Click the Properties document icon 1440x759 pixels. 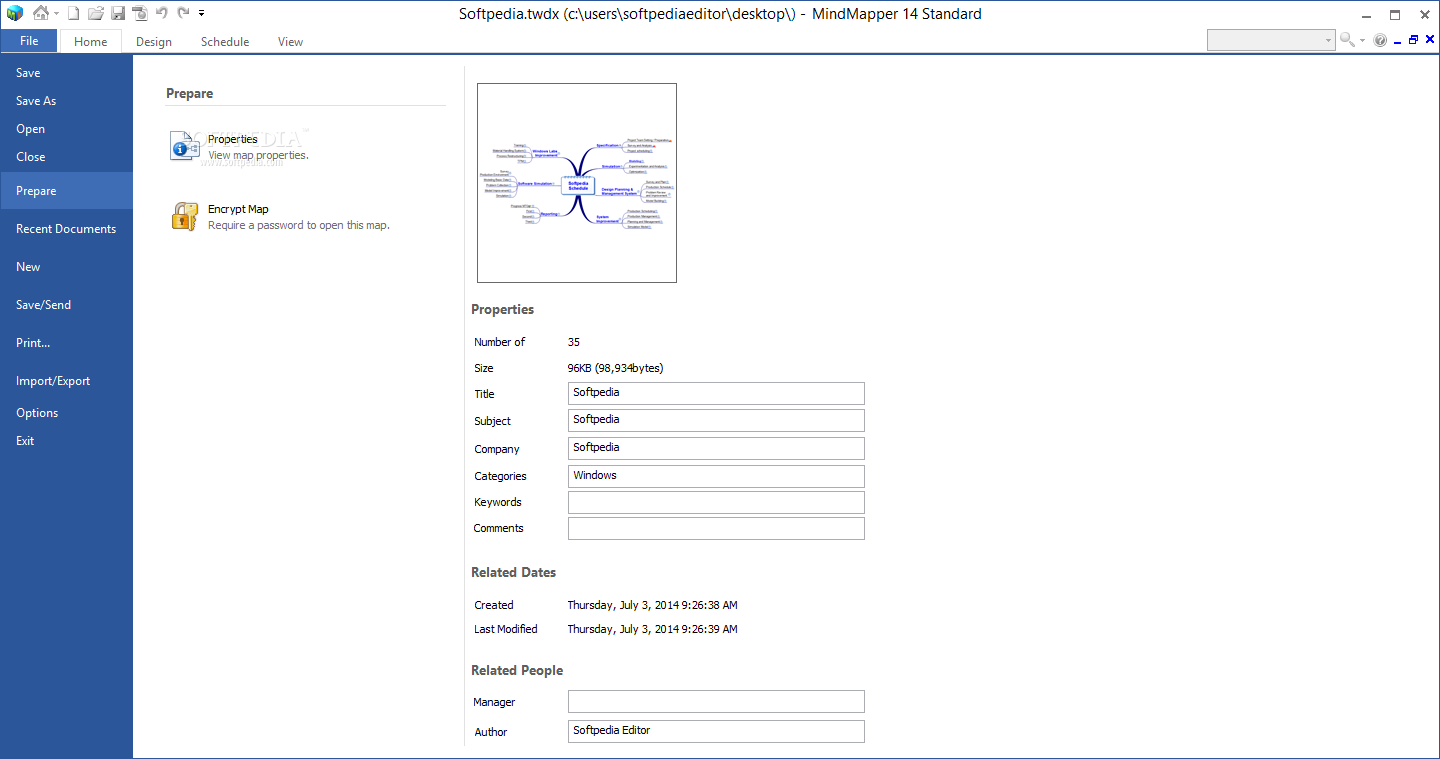point(185,146)
